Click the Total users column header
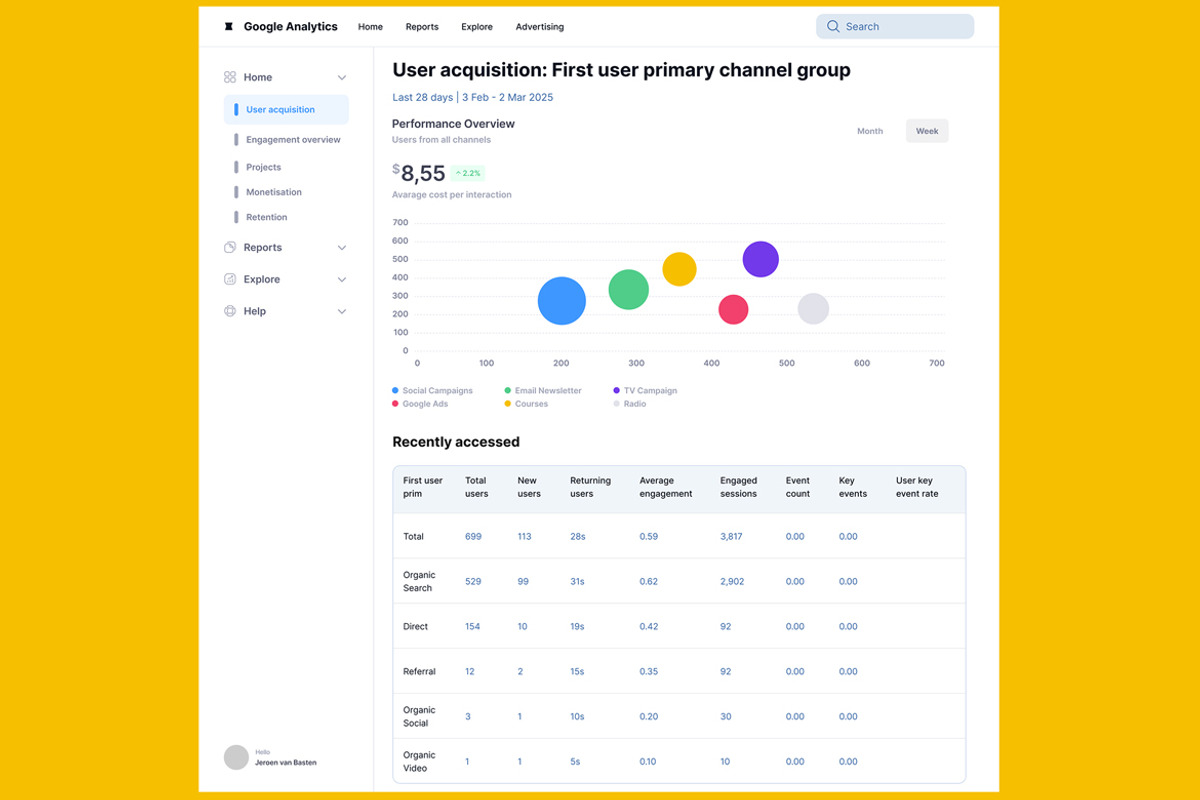1200x800 pixels. pyautogui.click(x=477, y=487)
